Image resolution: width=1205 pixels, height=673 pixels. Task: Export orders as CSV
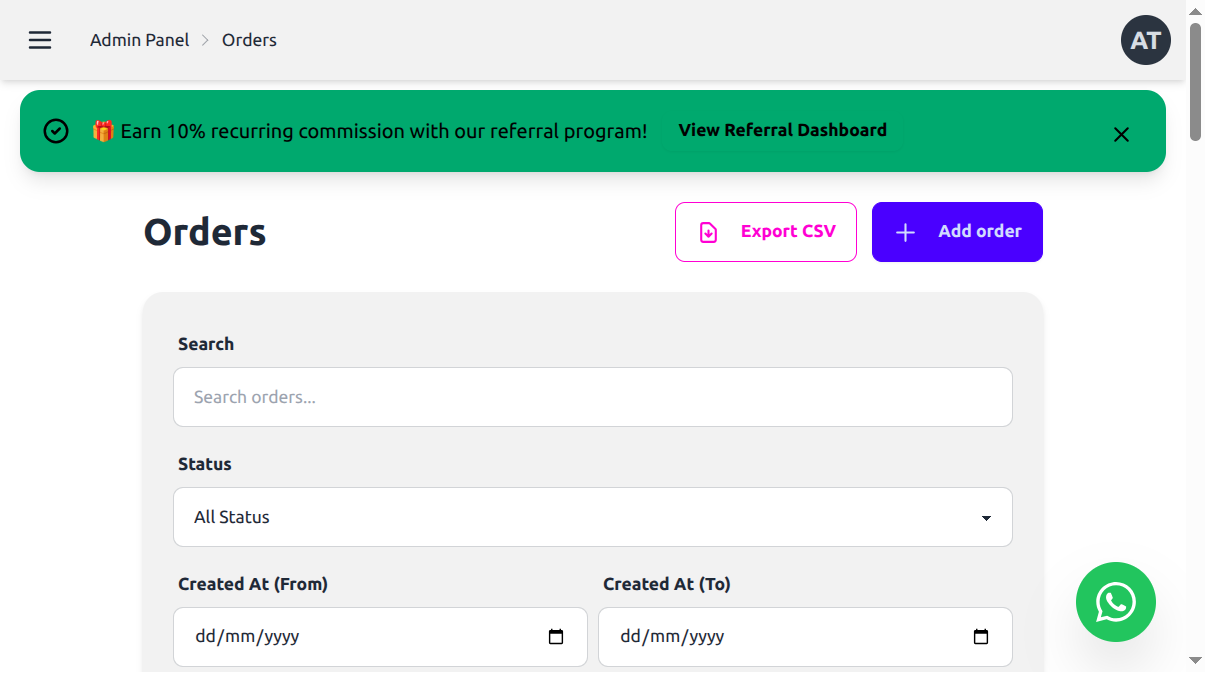click(x=765, y=232)
